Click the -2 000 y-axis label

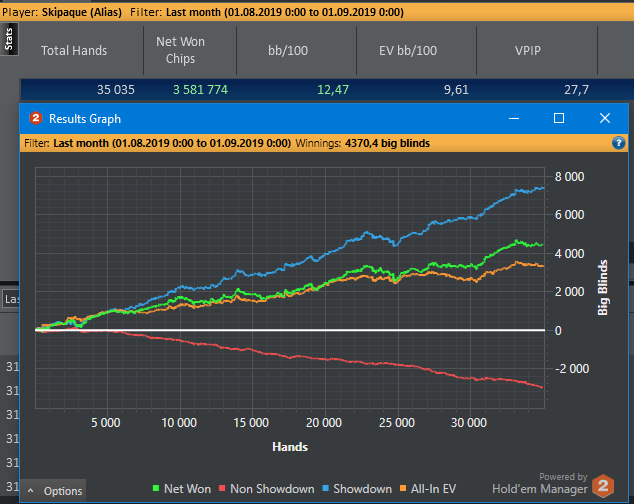pos(572,368)
